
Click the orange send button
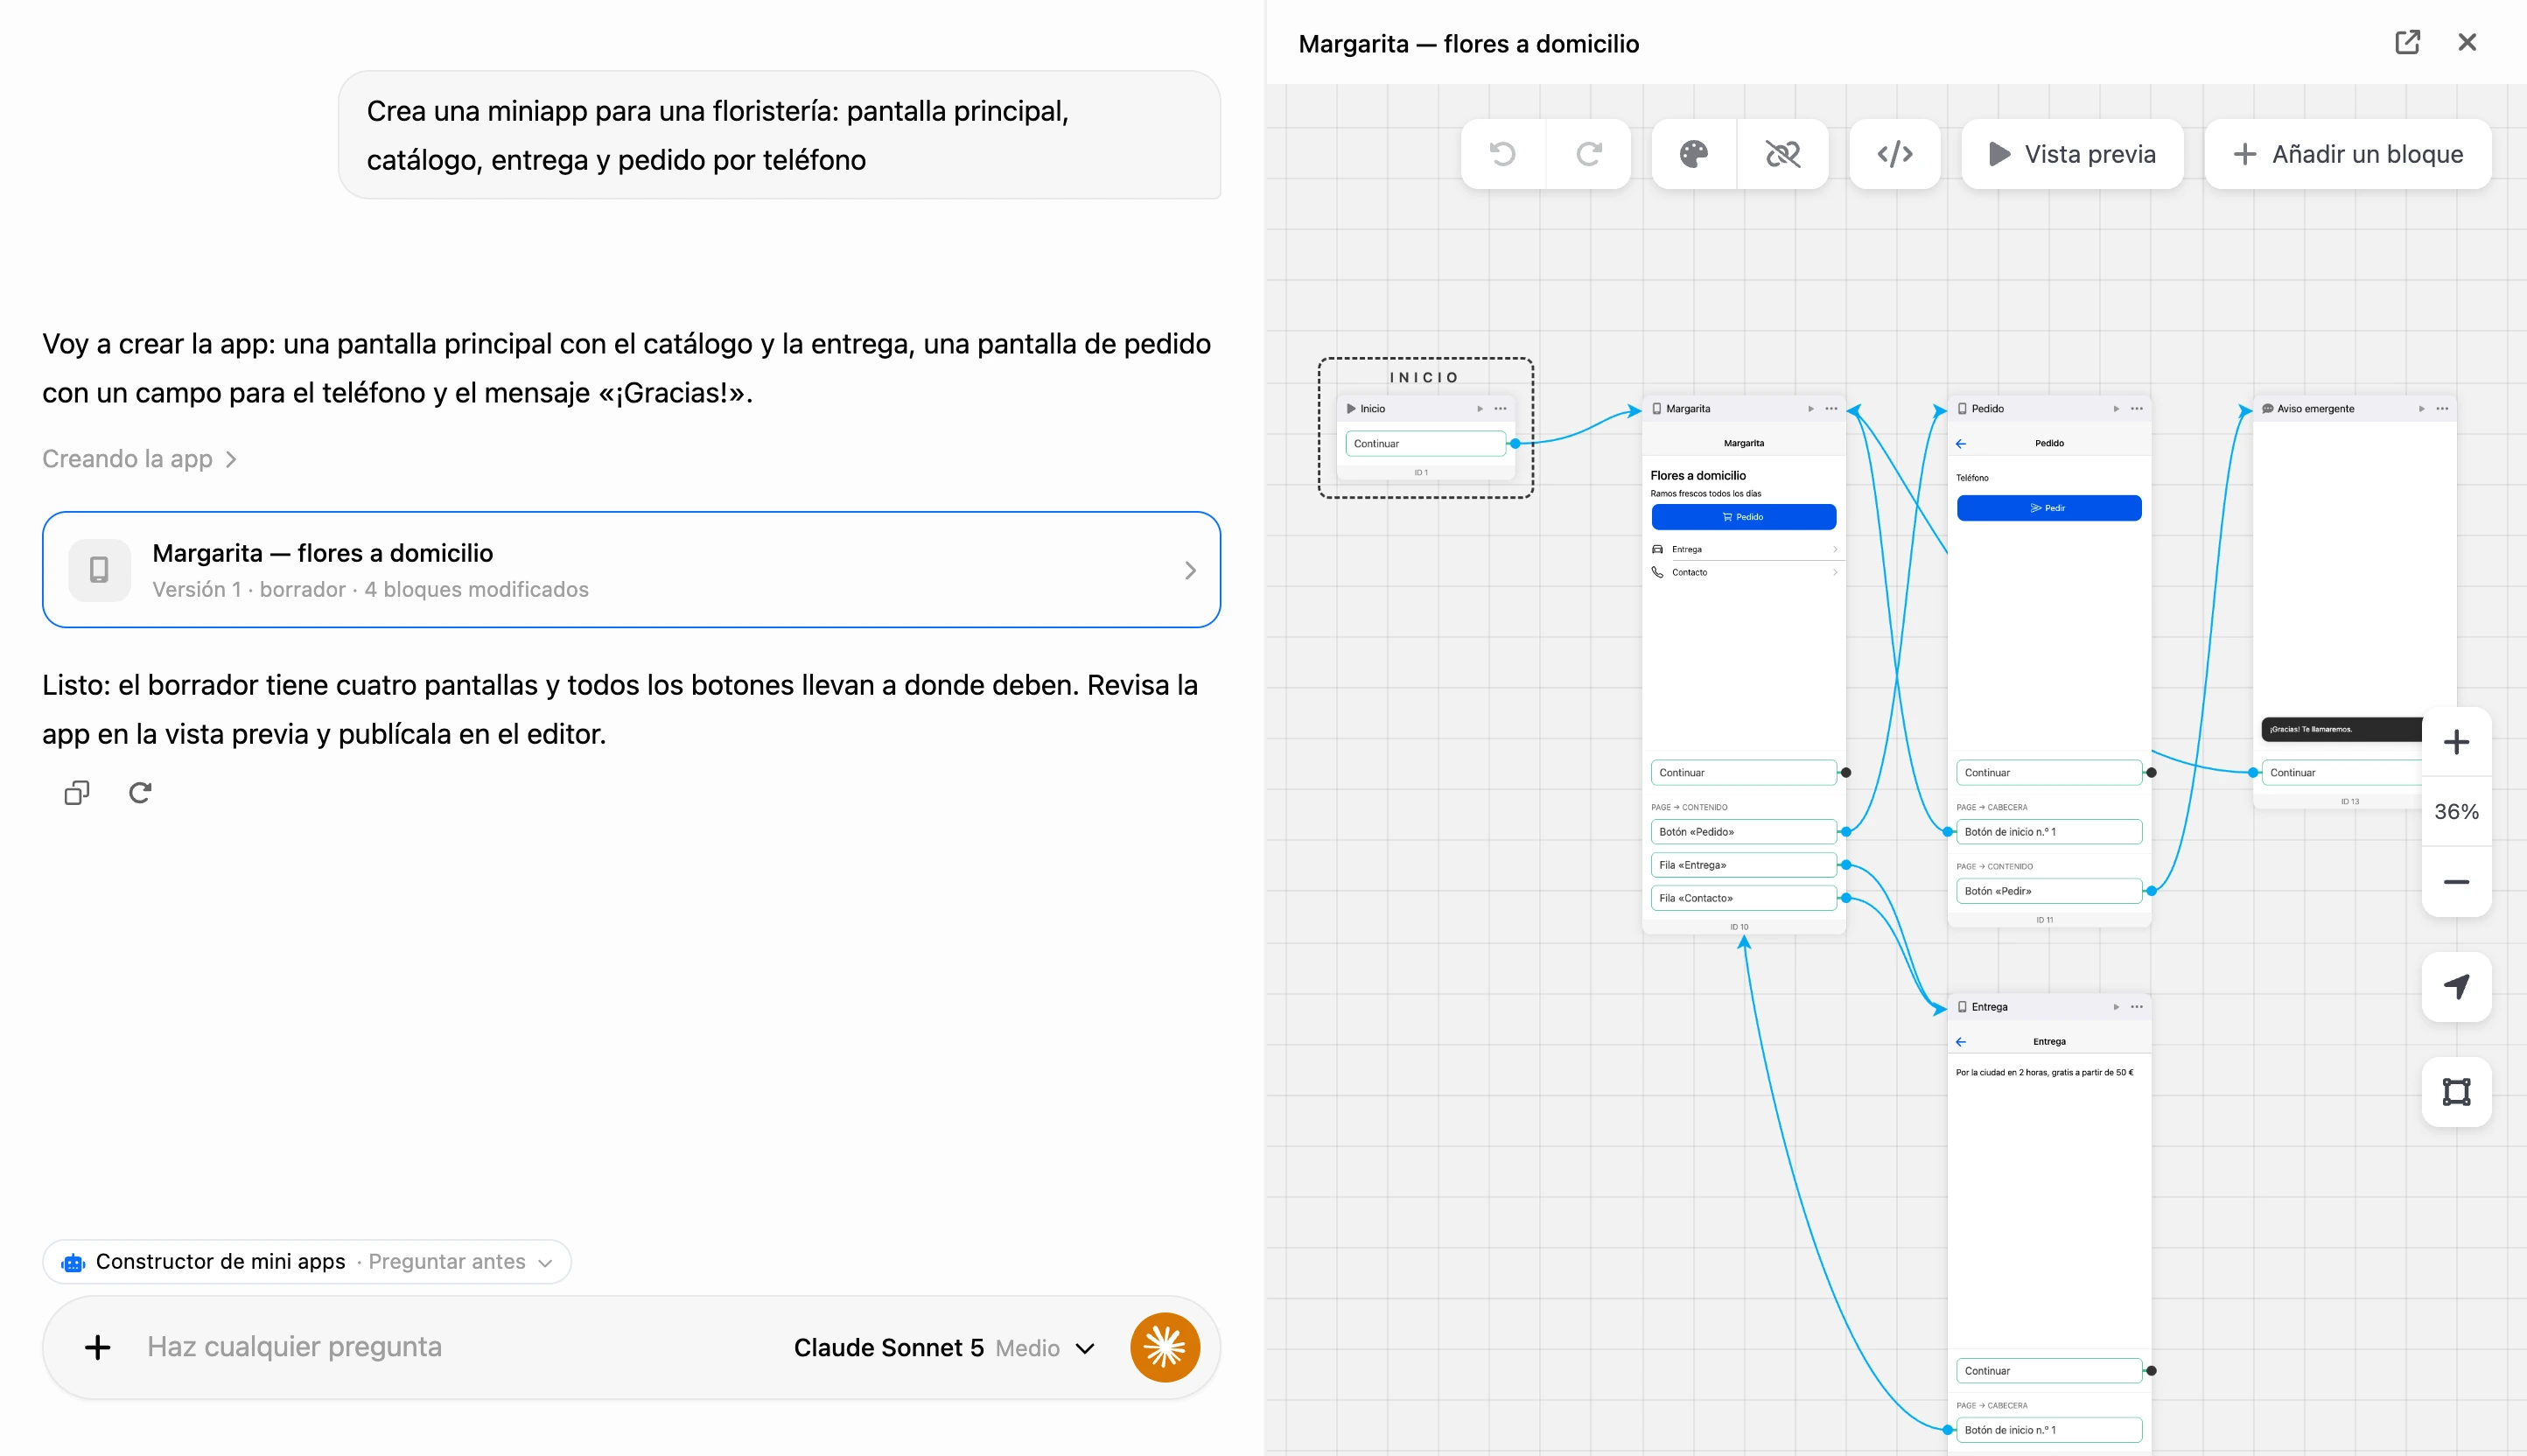[1165, 1348]
